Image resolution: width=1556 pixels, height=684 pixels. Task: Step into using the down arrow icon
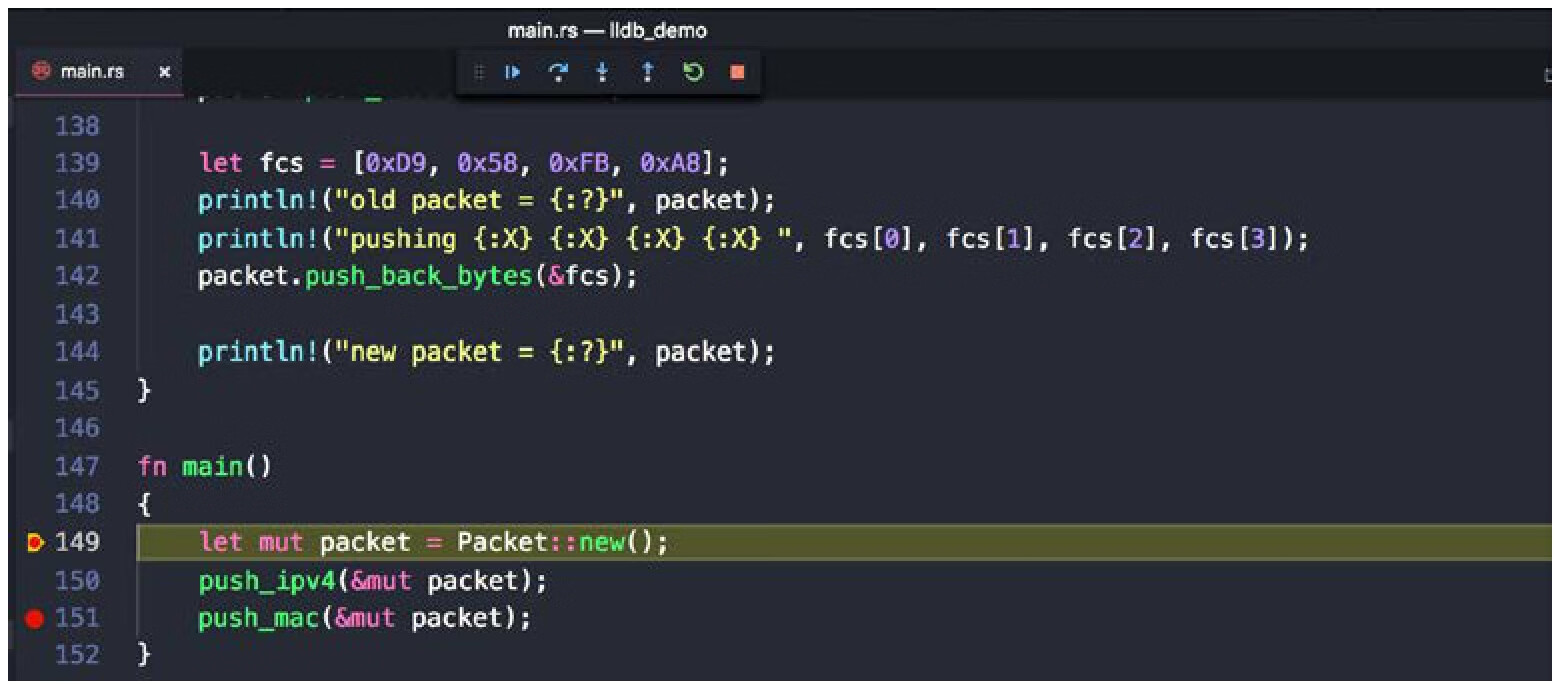click(602, 72)
